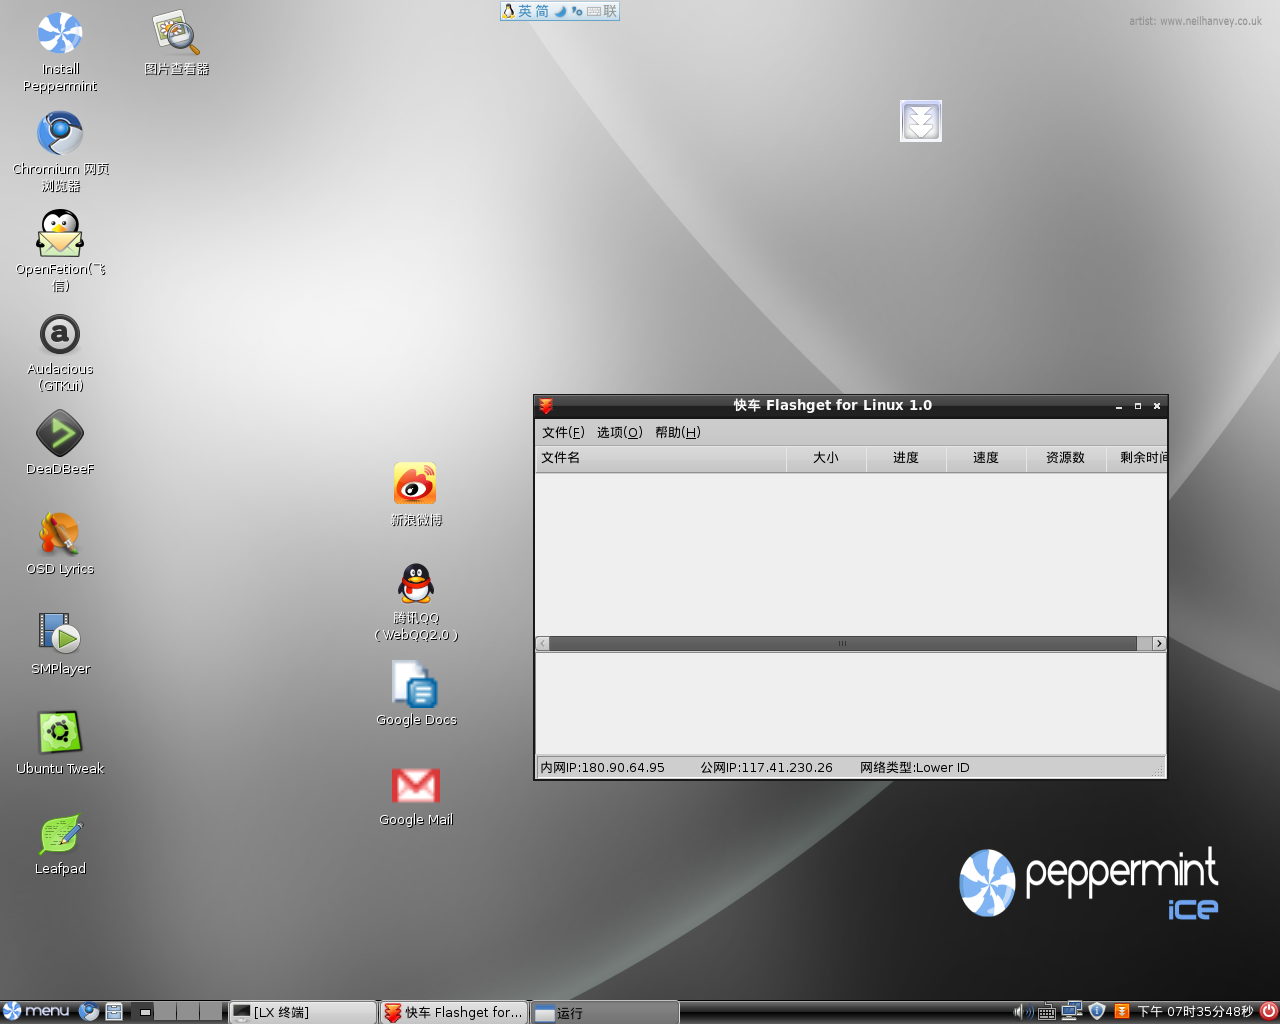Click the keyboard input method tray icon
Image resolution: width=1280 pixels, height=1024 pixels.
1047,1012
